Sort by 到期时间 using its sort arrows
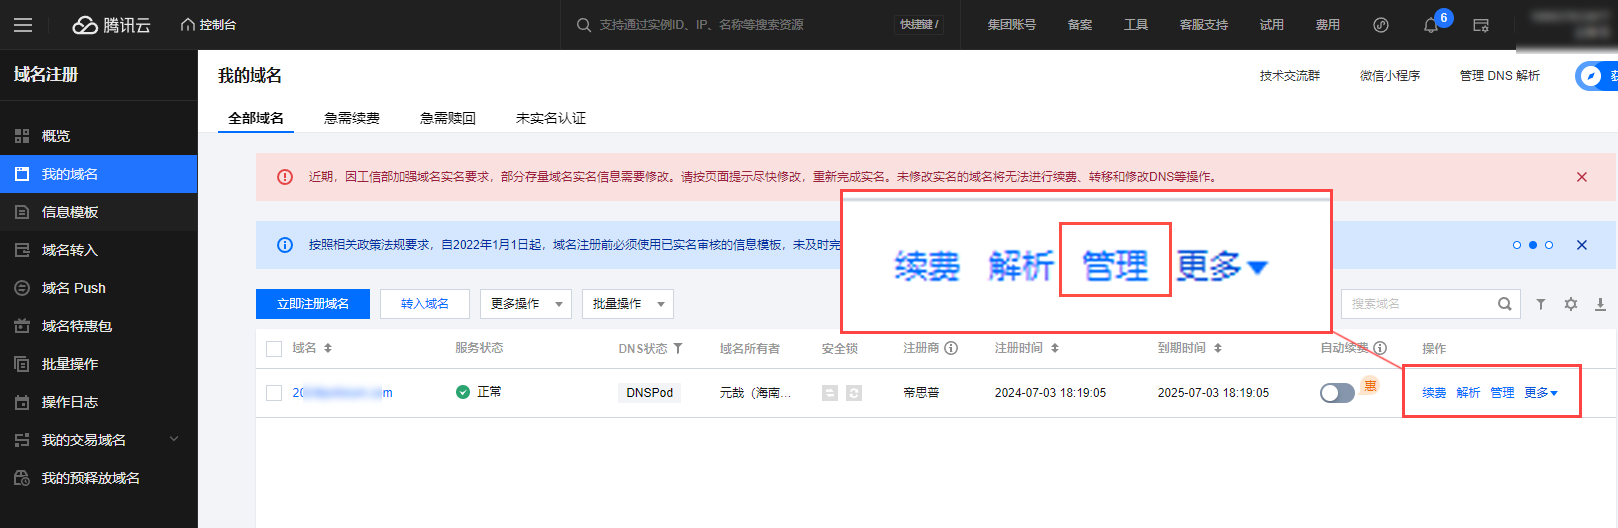The width and height of the screenshot is (1618, 528). [1218, 348]
